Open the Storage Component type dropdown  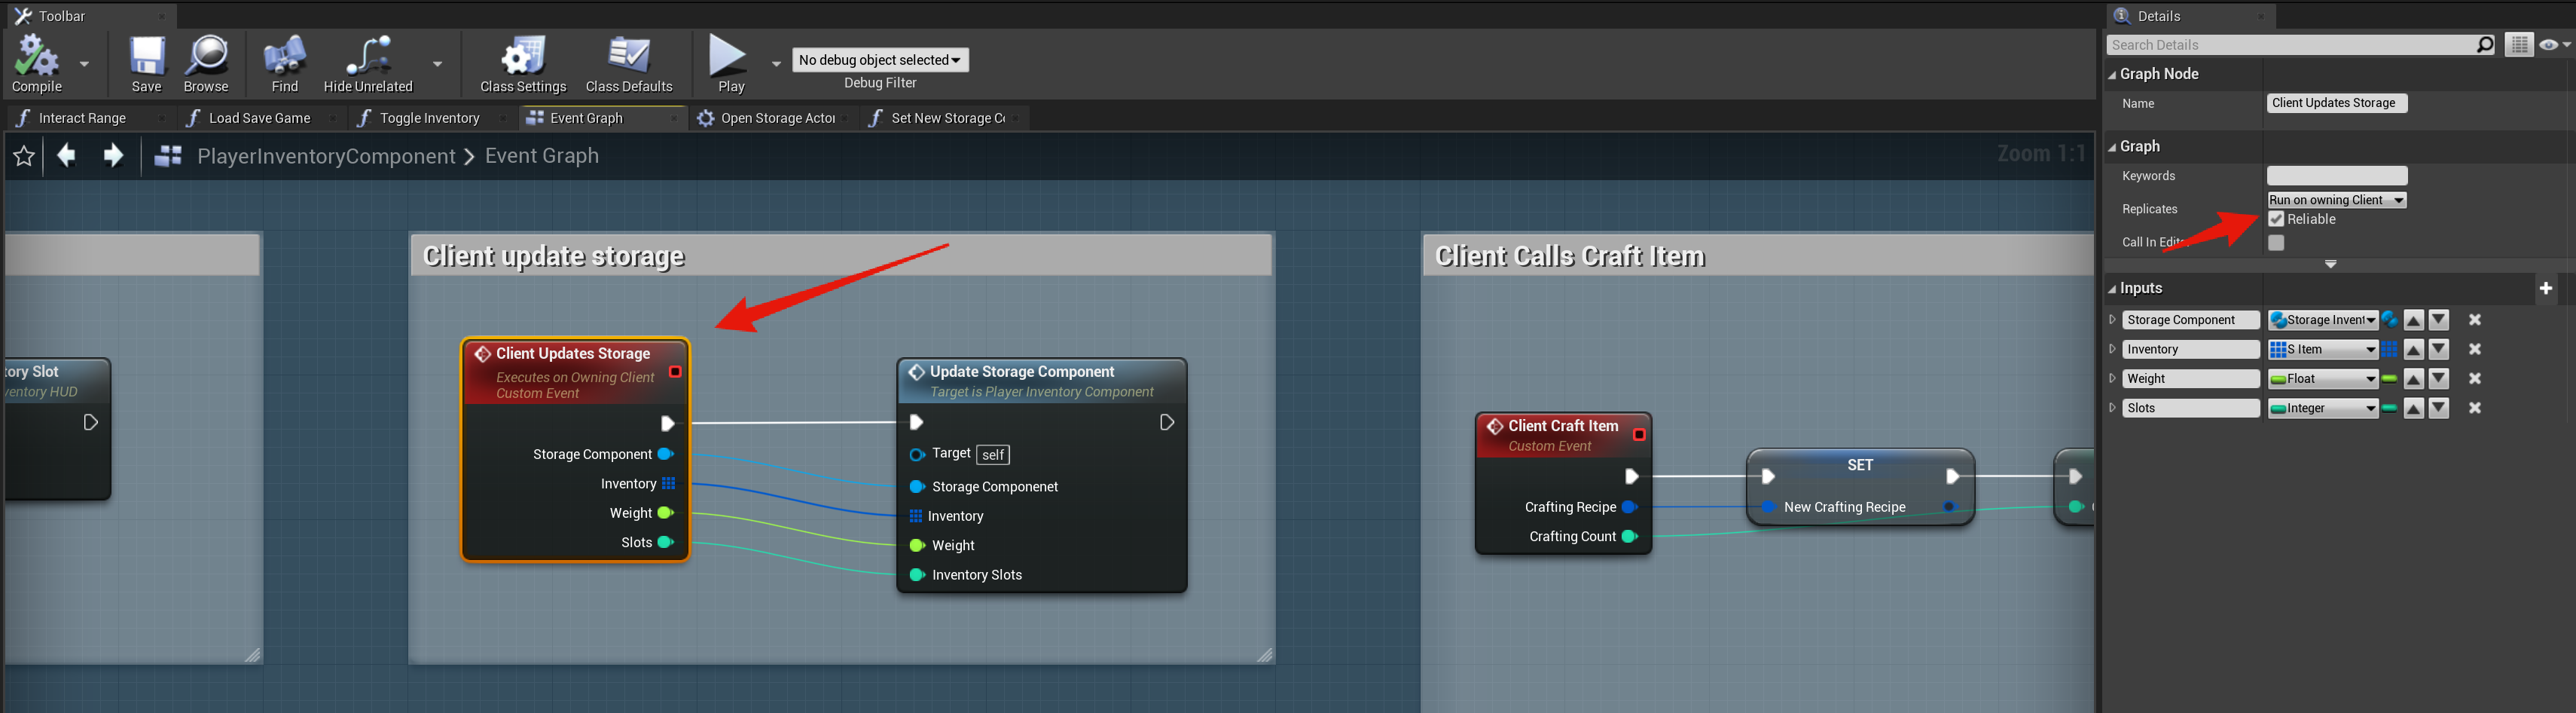pos(2322,320)
